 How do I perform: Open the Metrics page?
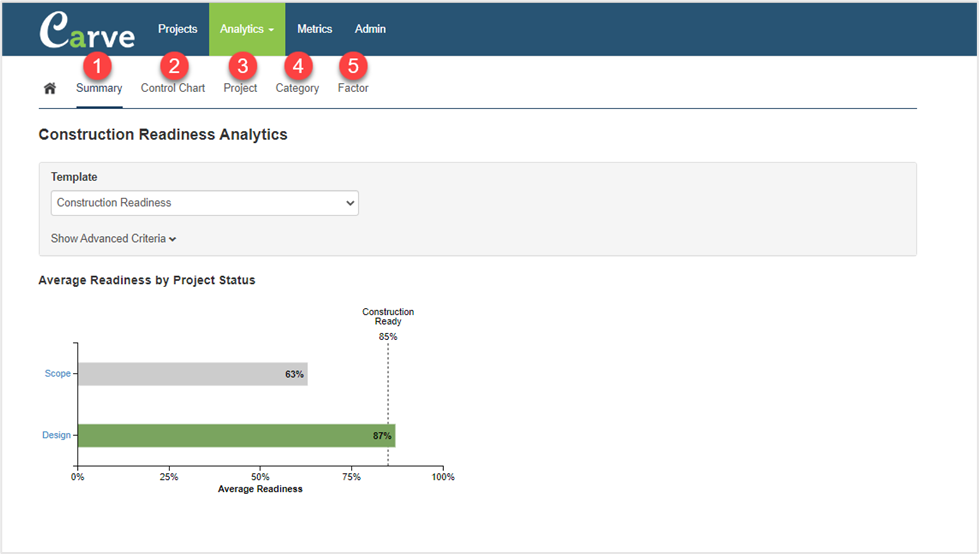click(x=315, y=29)
